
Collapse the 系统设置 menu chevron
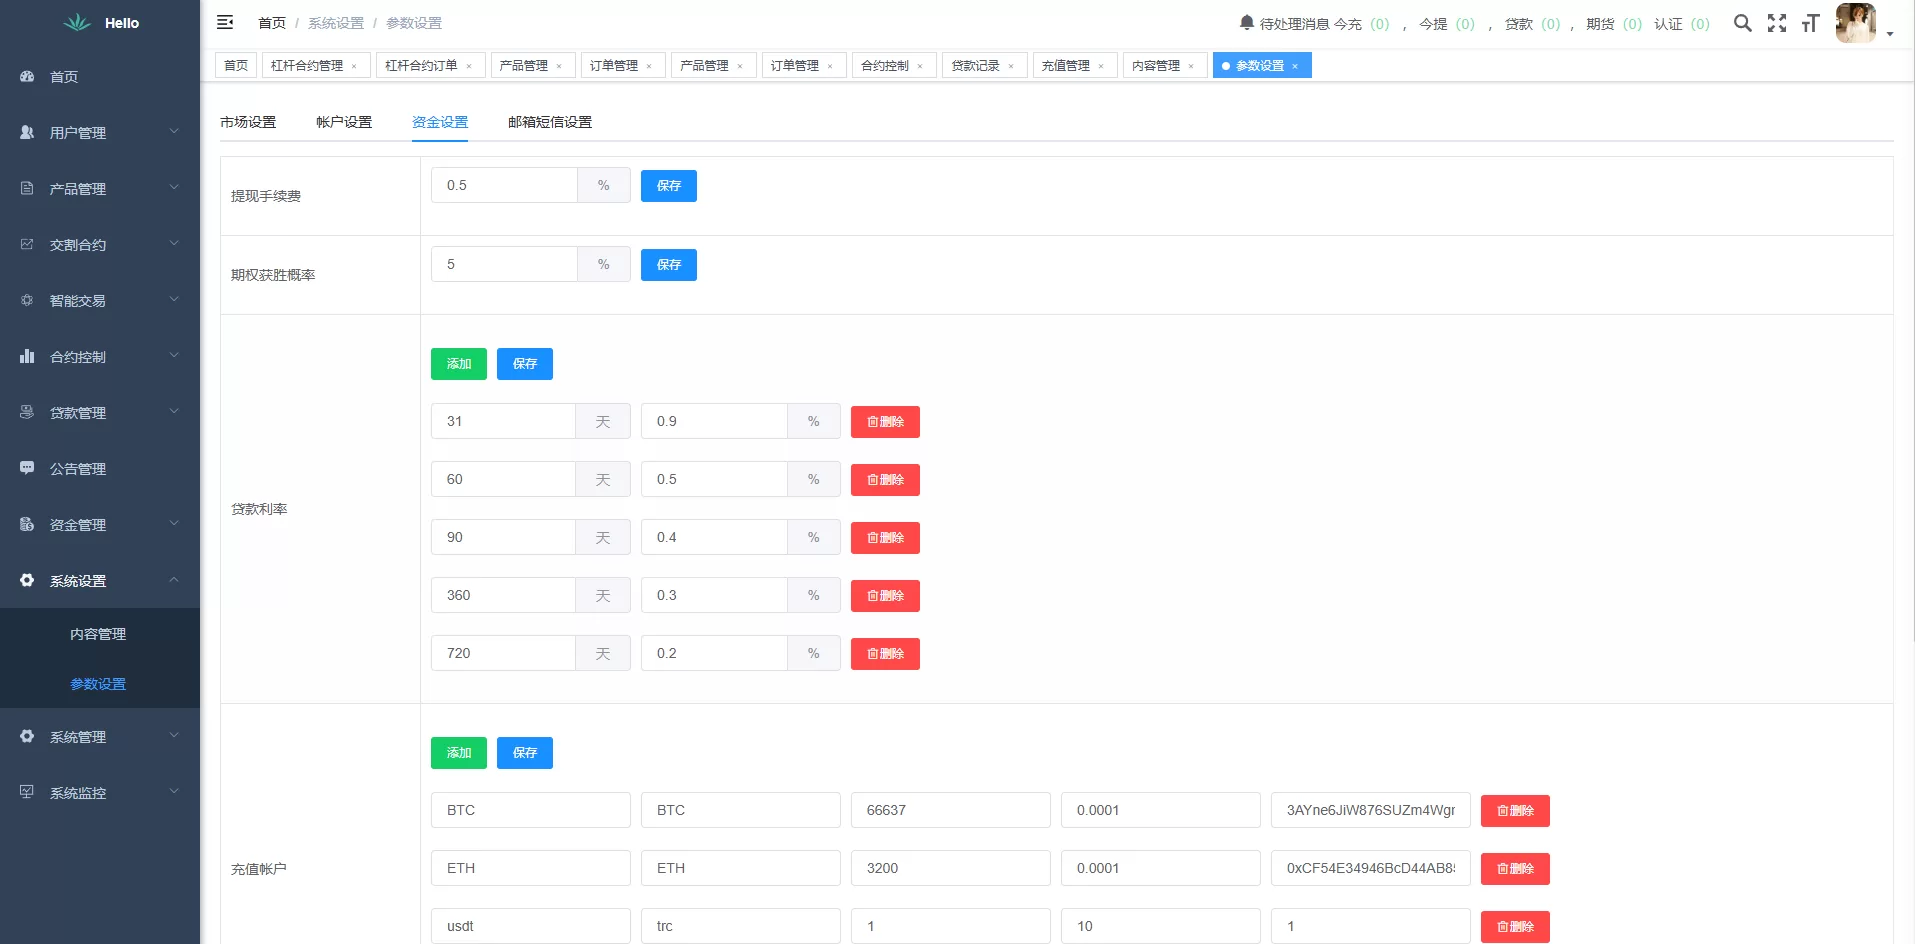(x=174, y=580)
